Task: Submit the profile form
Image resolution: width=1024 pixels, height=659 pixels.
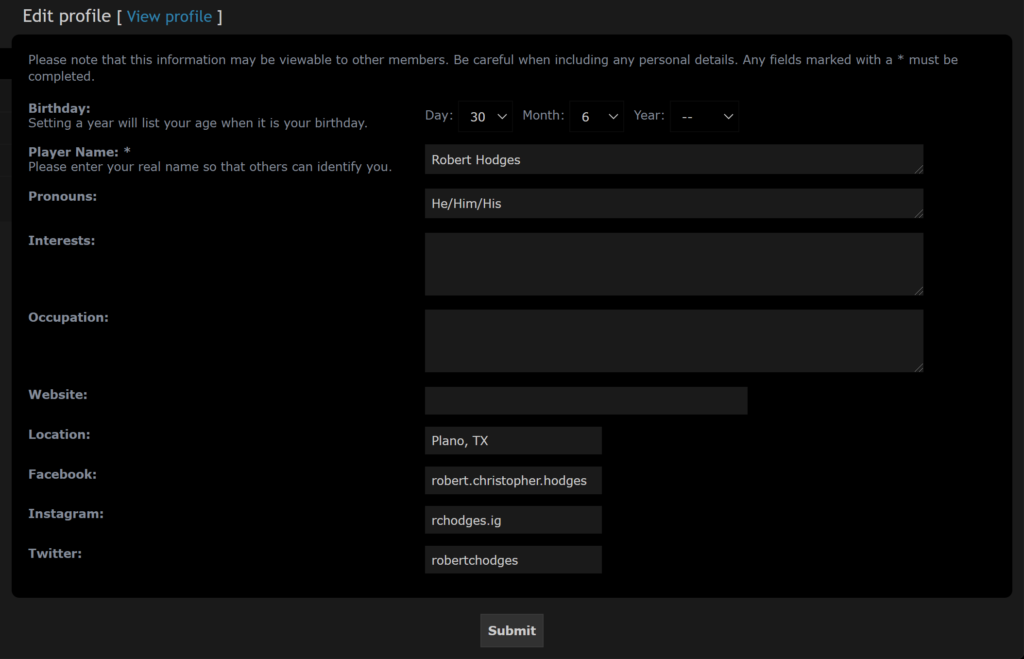Action: [x=512, y=630]
